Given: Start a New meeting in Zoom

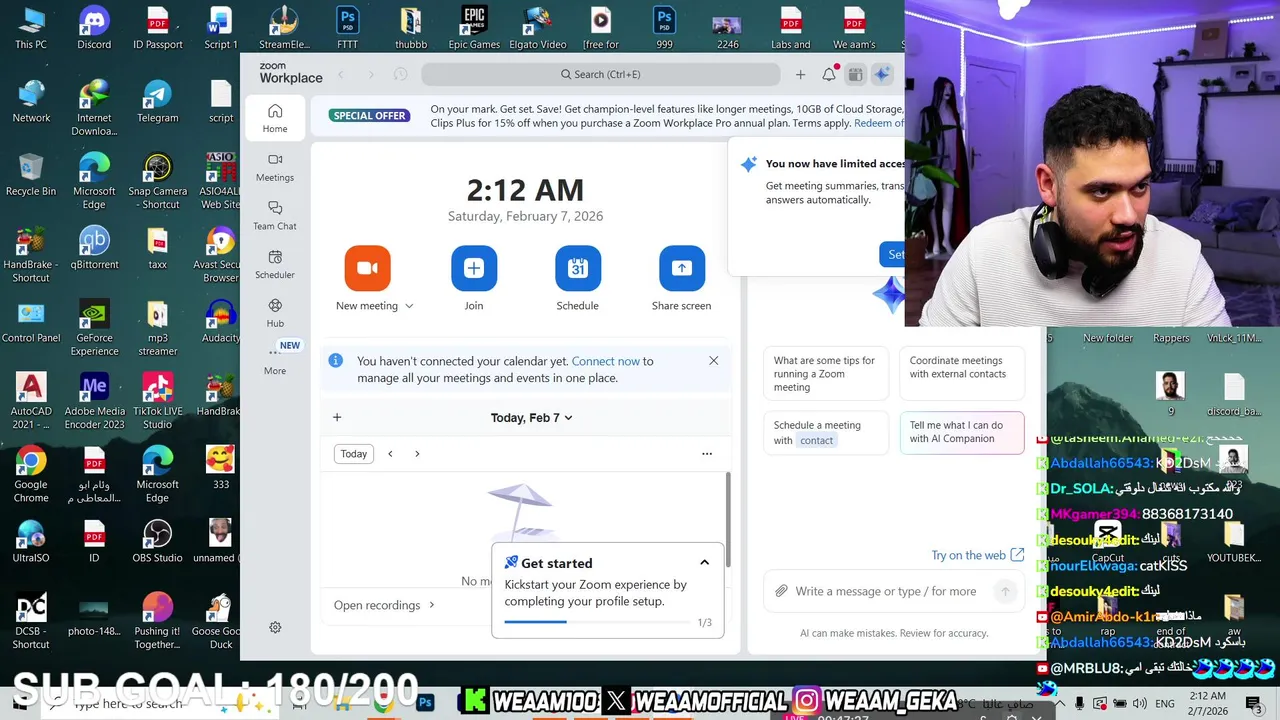Looking at the screenshot, I should coord(367,268).
